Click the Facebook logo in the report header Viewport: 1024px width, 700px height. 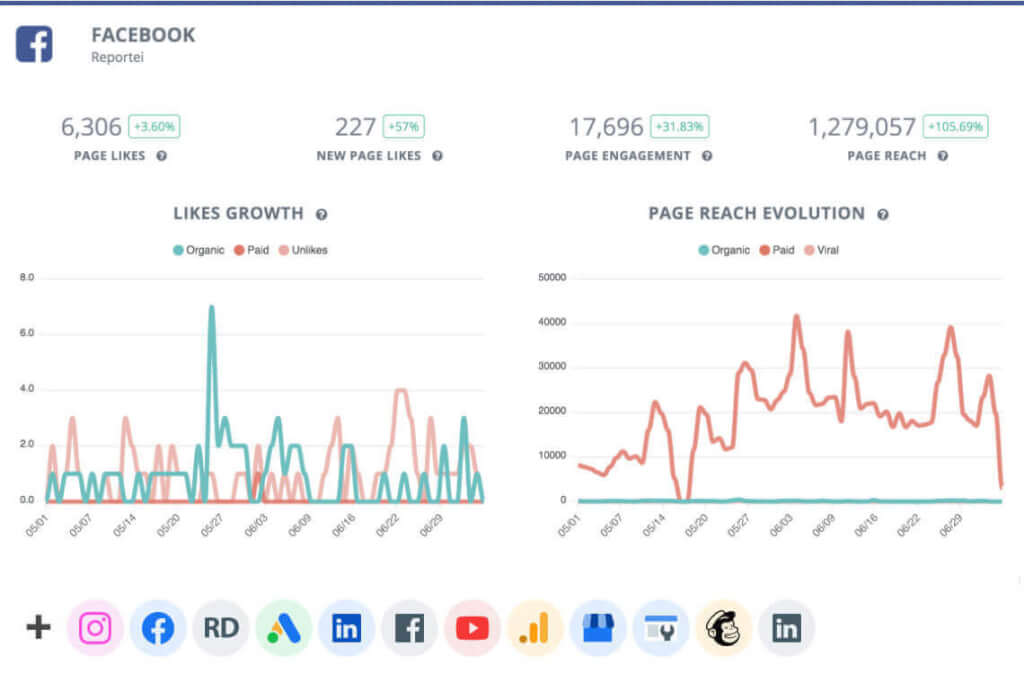point(35,44)
